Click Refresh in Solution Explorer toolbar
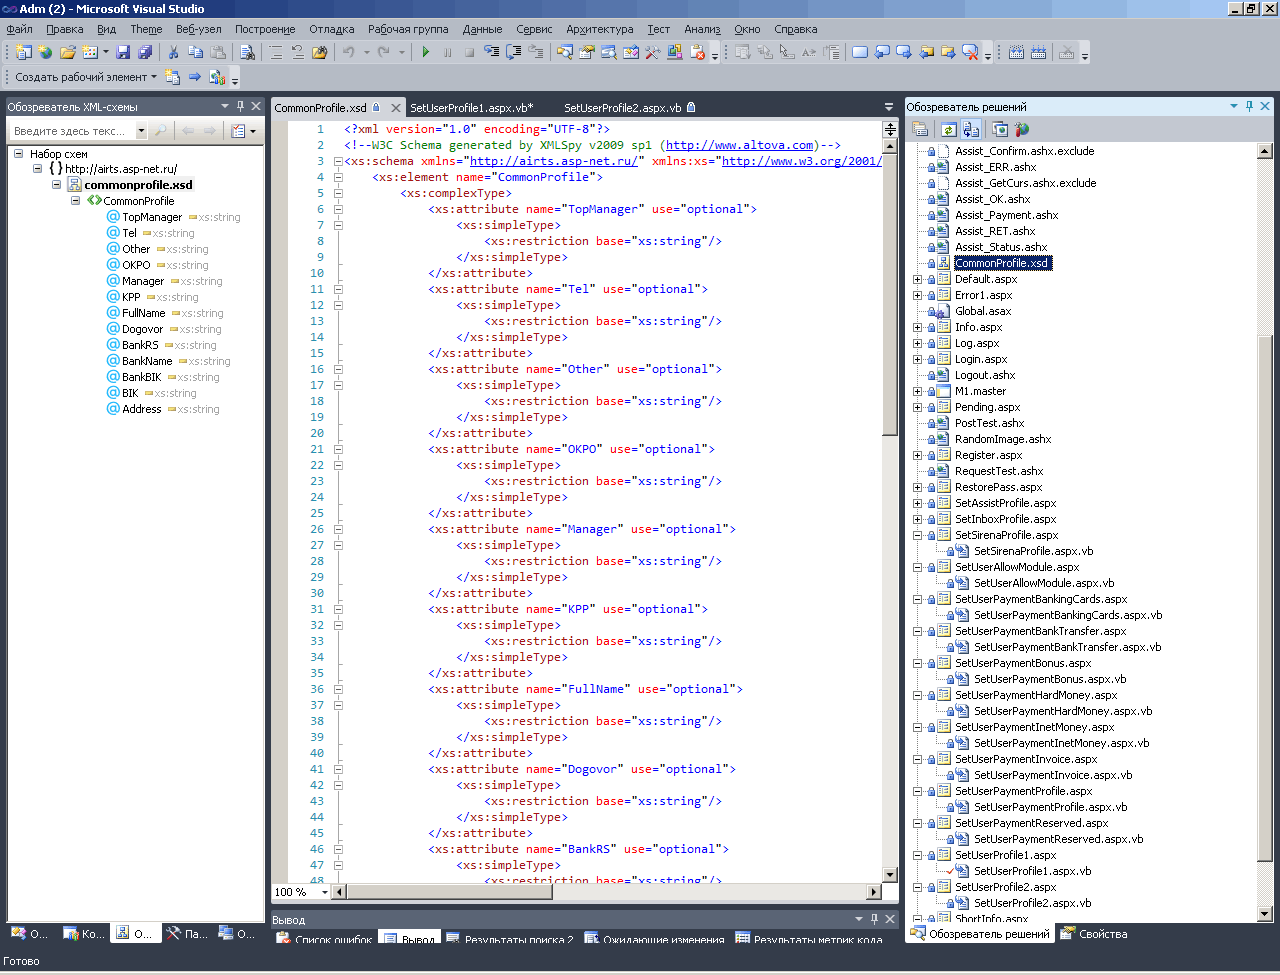 (948, 129)
